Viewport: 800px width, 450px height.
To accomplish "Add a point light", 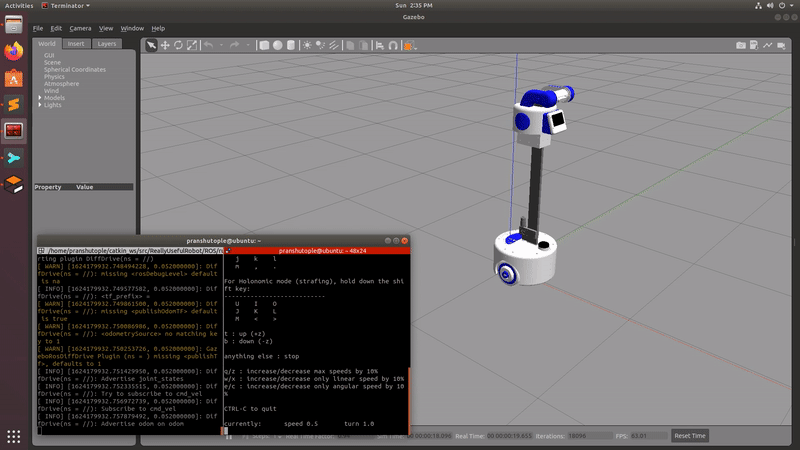I will click(x=307, y=45).
